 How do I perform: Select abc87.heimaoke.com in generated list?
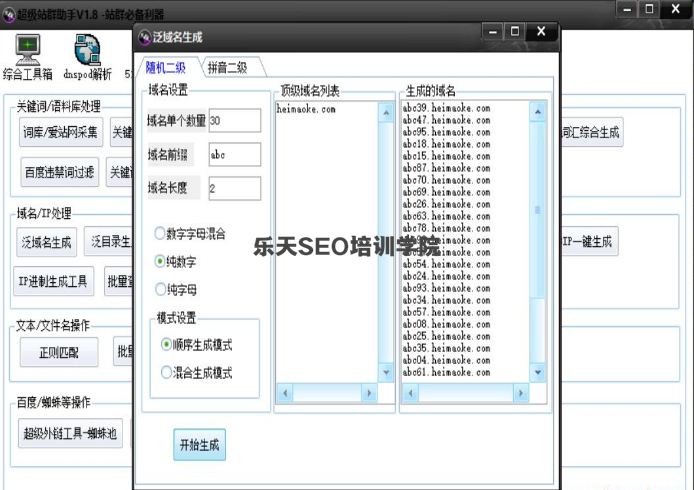tap(447, 168)
